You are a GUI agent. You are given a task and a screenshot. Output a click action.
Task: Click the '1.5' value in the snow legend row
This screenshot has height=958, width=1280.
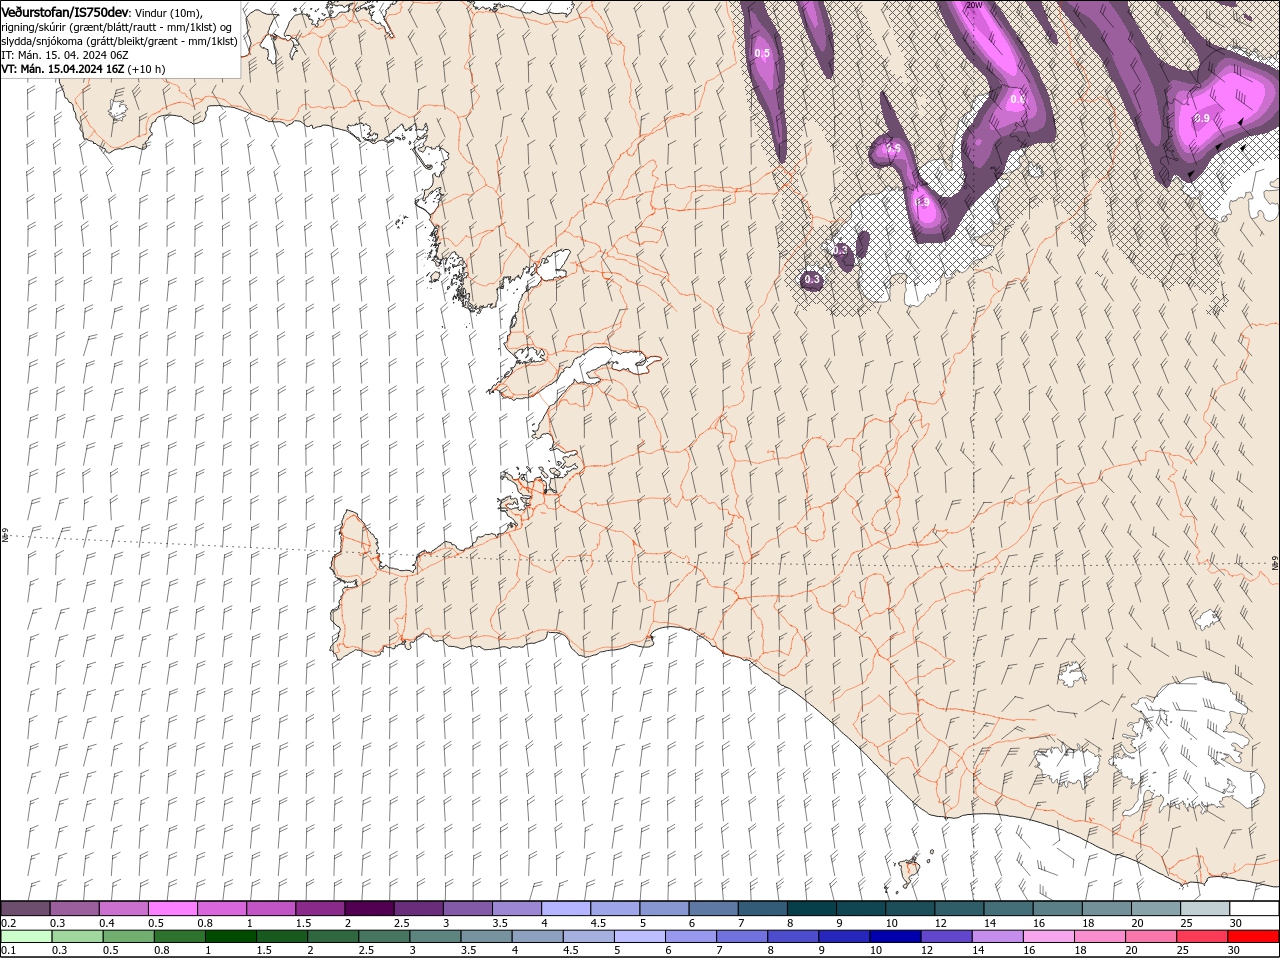click(304, 922)
